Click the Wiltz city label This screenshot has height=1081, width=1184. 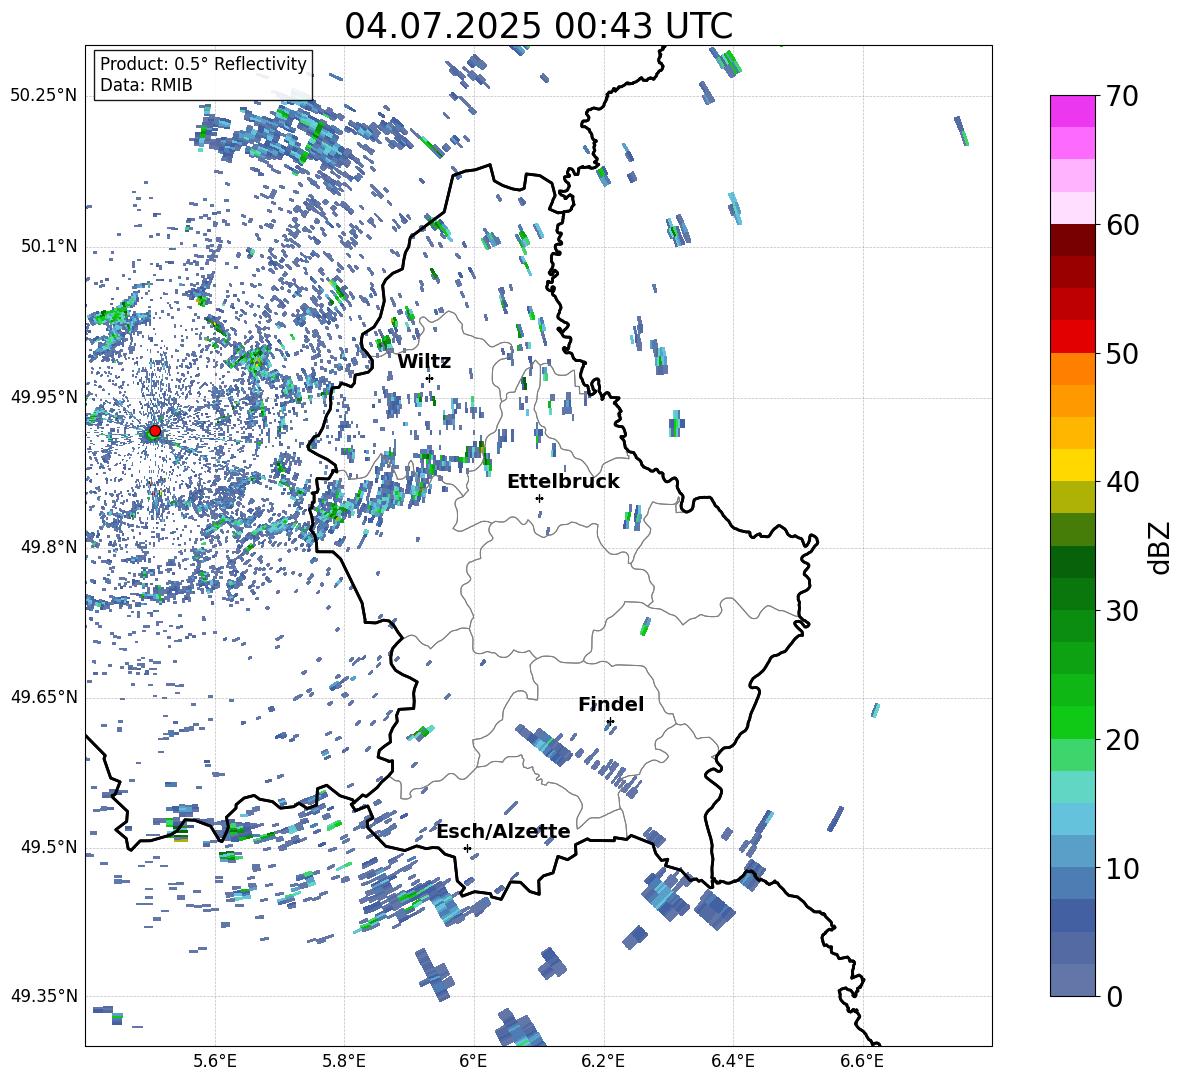424,362
